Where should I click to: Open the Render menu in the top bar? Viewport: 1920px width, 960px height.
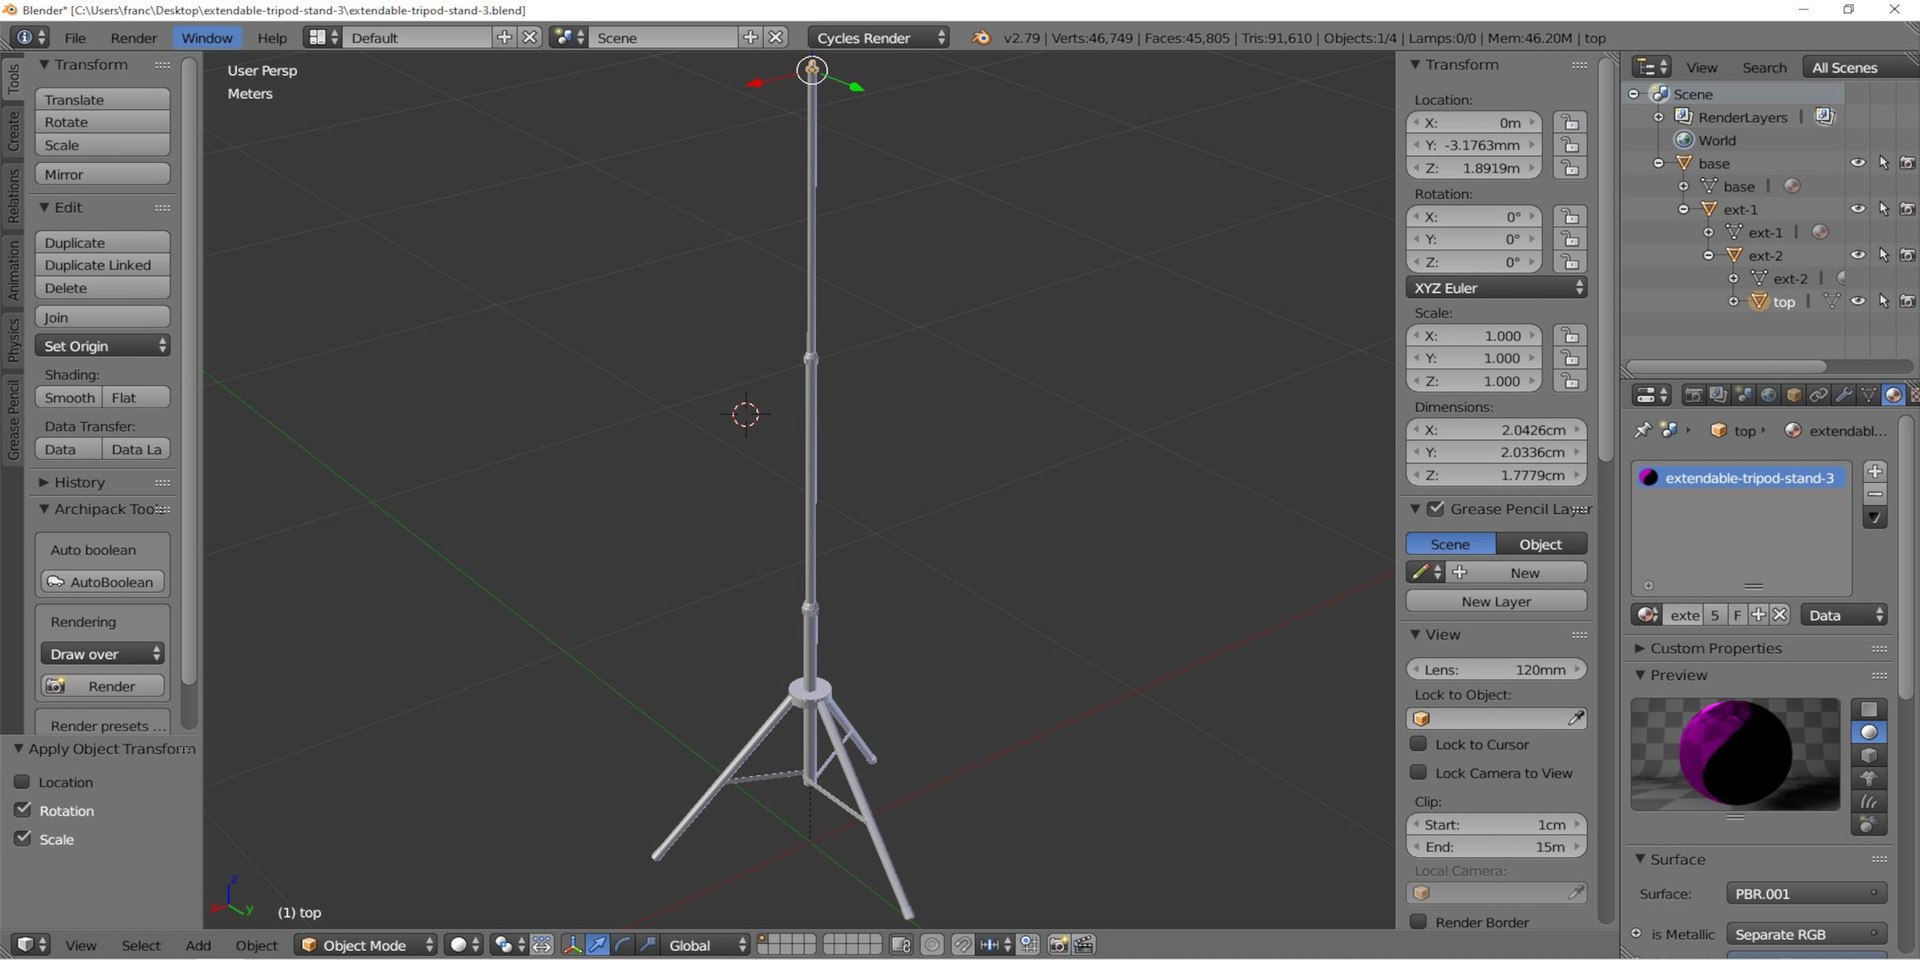click(x=133, y=38)
